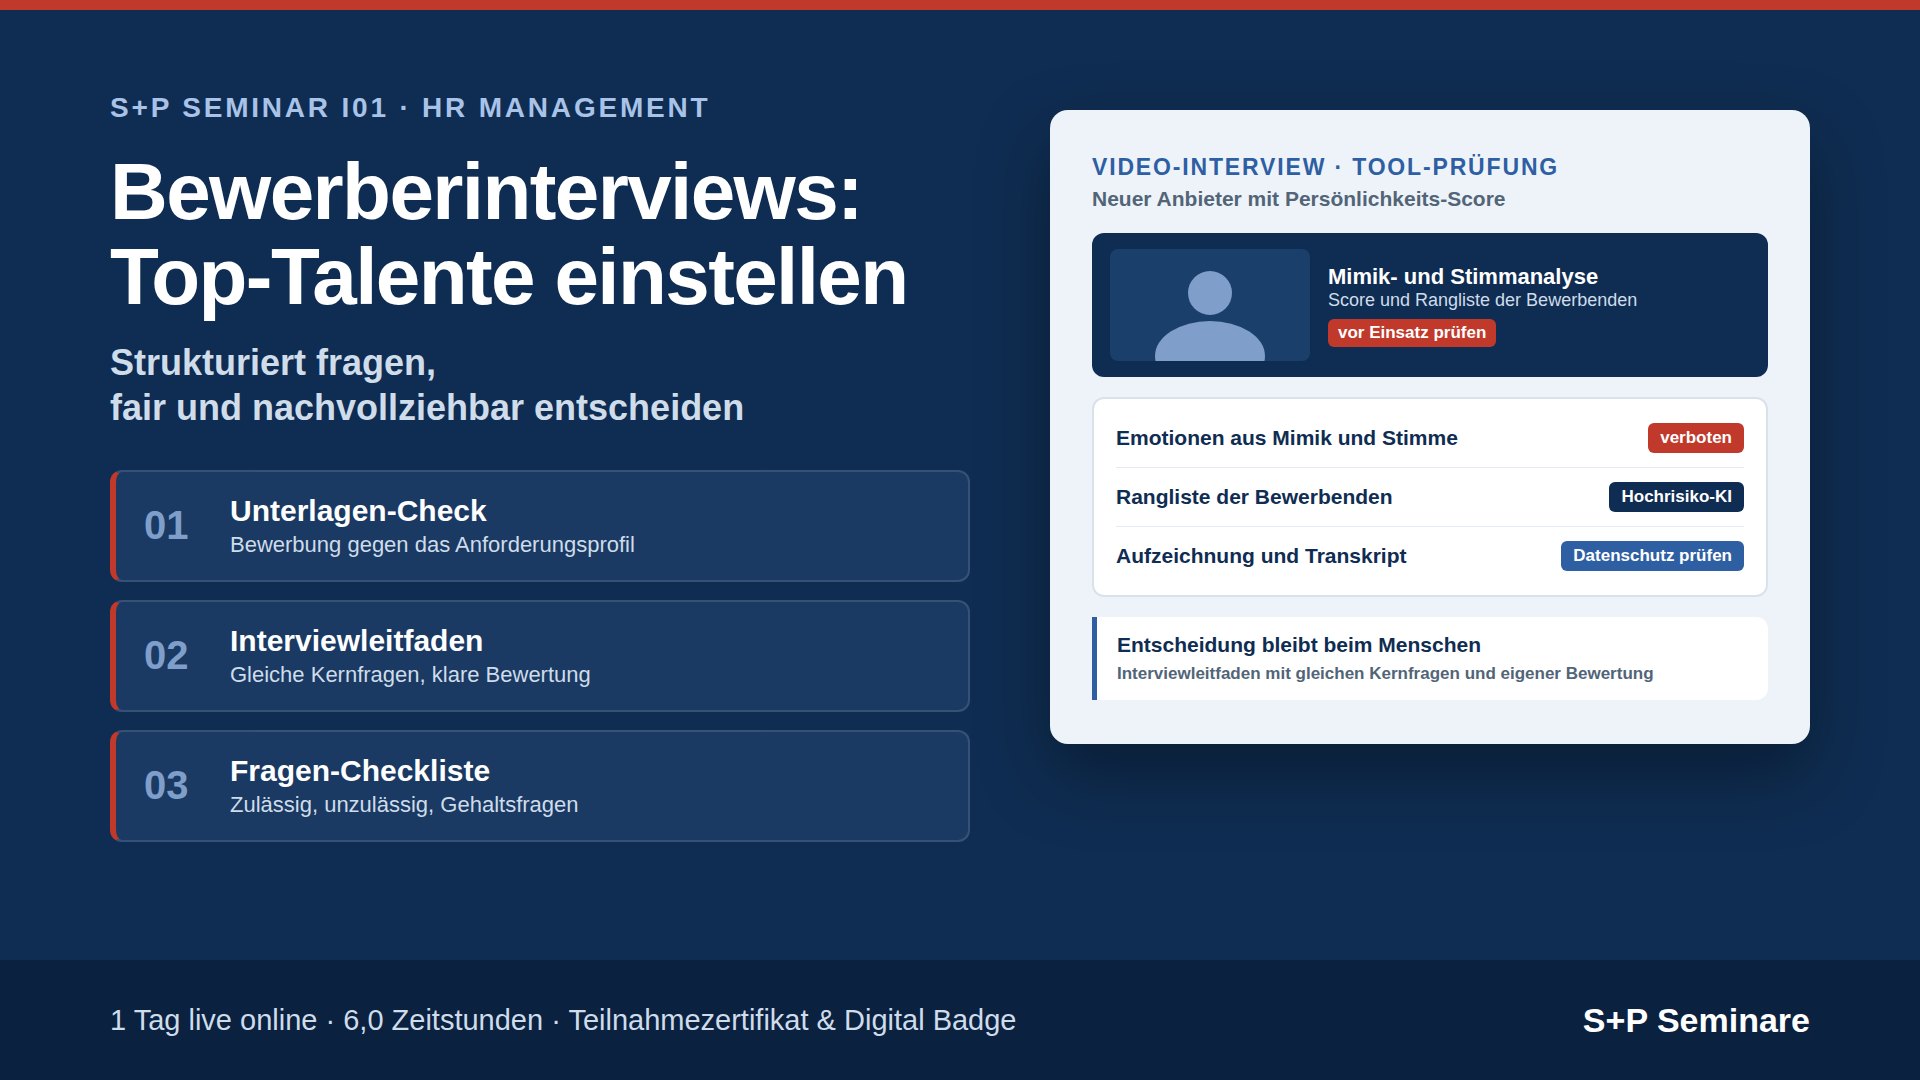Click 'VIDEO-INTERVIEW · TOOL-PRÜFUNG' header
This screenshot has width=1920, height=1080.
click(x=1324, y=167)
